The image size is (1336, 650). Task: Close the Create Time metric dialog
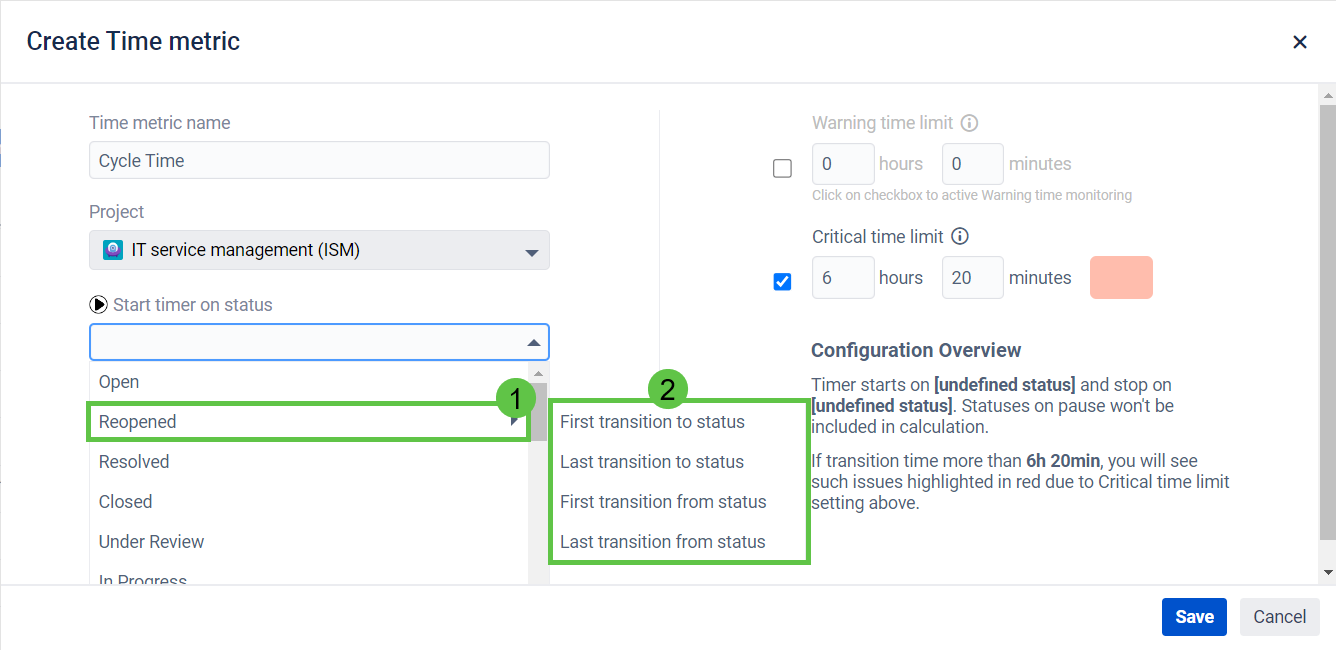tap(1299, 42)
